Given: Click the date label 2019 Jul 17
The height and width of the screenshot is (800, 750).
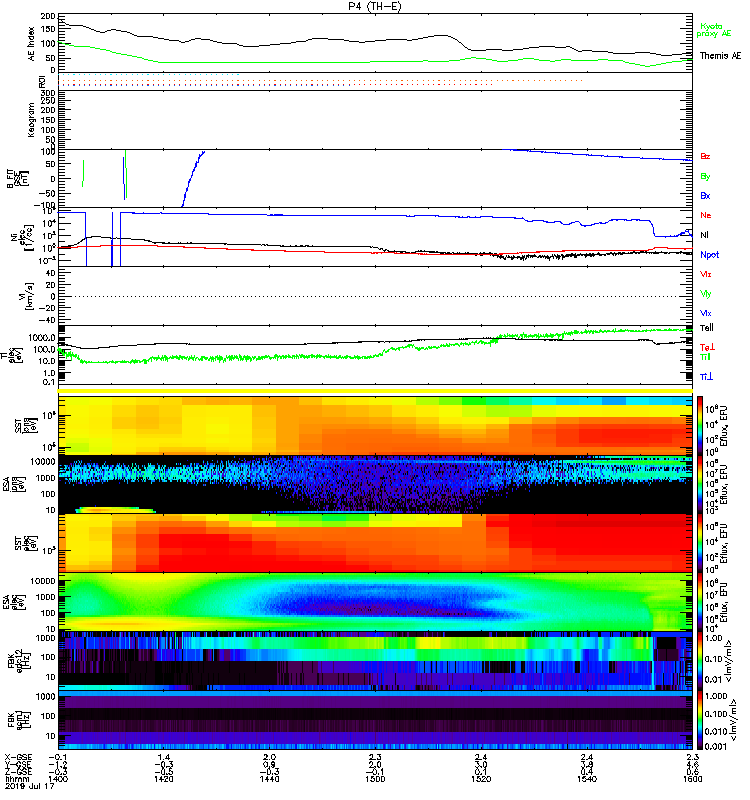Looking at the screenshot, I should point(29,786).
